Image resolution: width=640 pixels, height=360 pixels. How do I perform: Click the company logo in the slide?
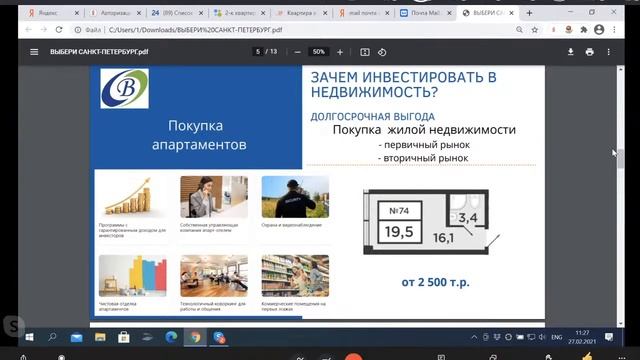(124, 89)
